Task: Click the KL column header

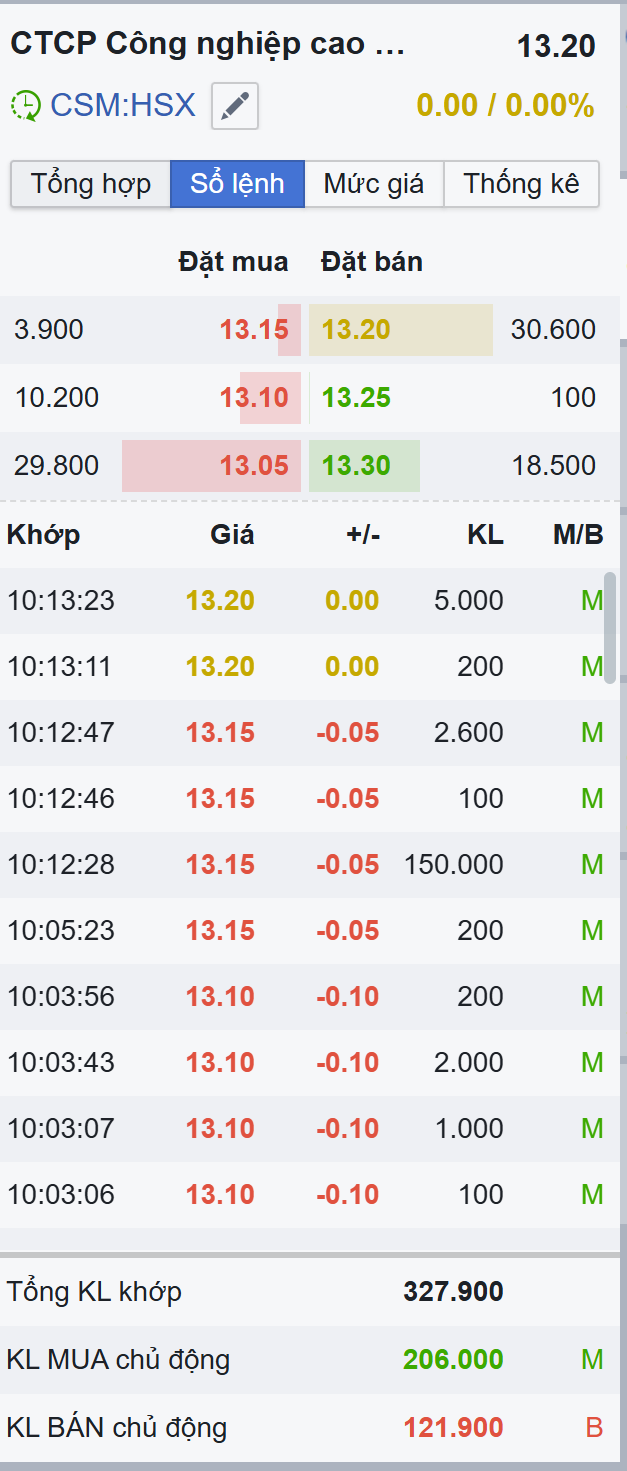Action: (485, 535)
